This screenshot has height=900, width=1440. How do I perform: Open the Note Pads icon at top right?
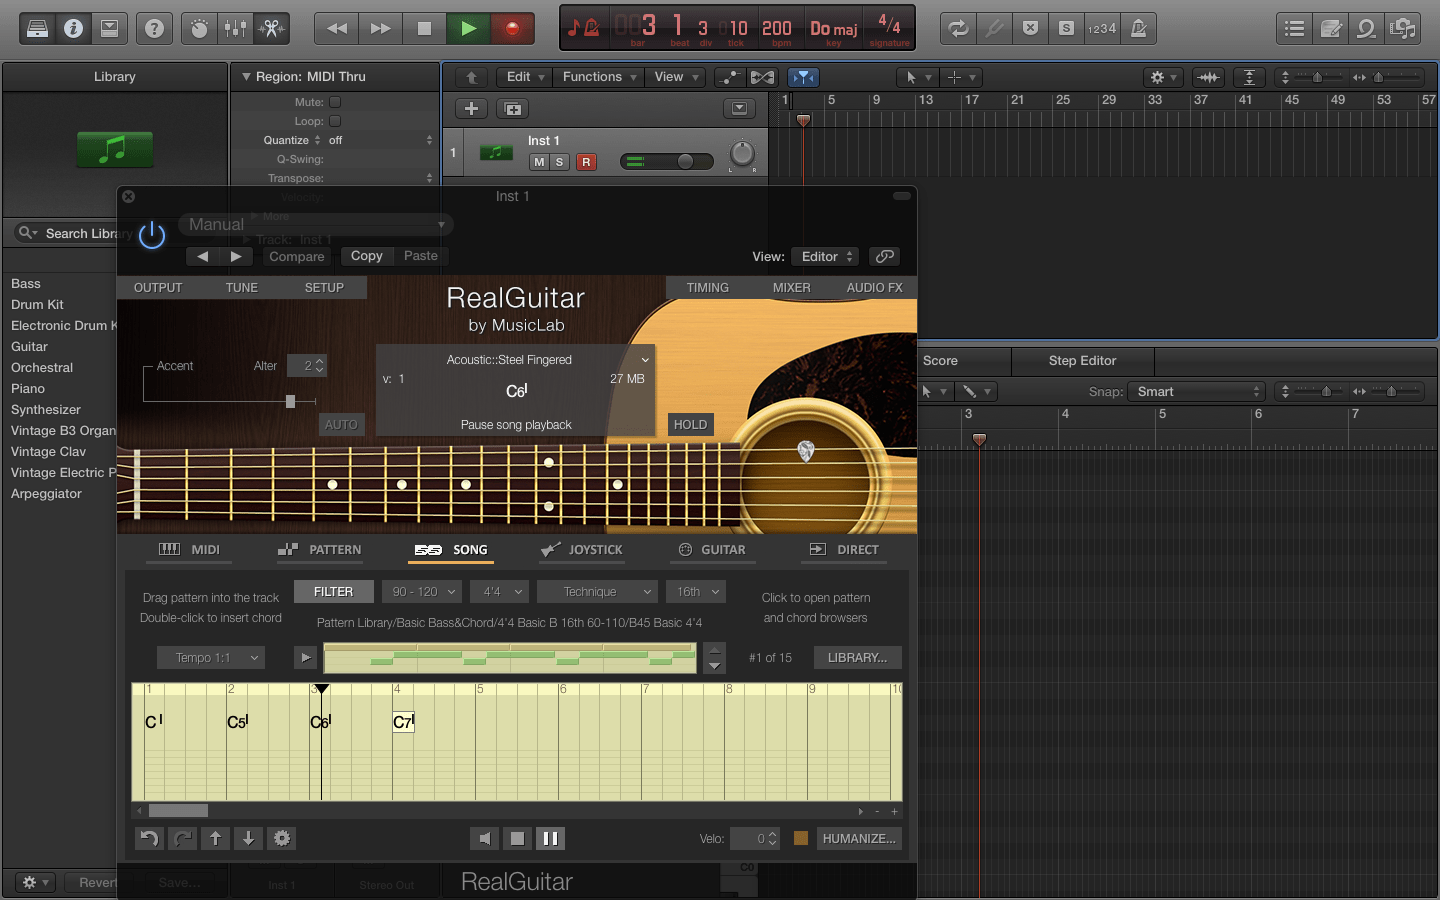pos(1330,28)
